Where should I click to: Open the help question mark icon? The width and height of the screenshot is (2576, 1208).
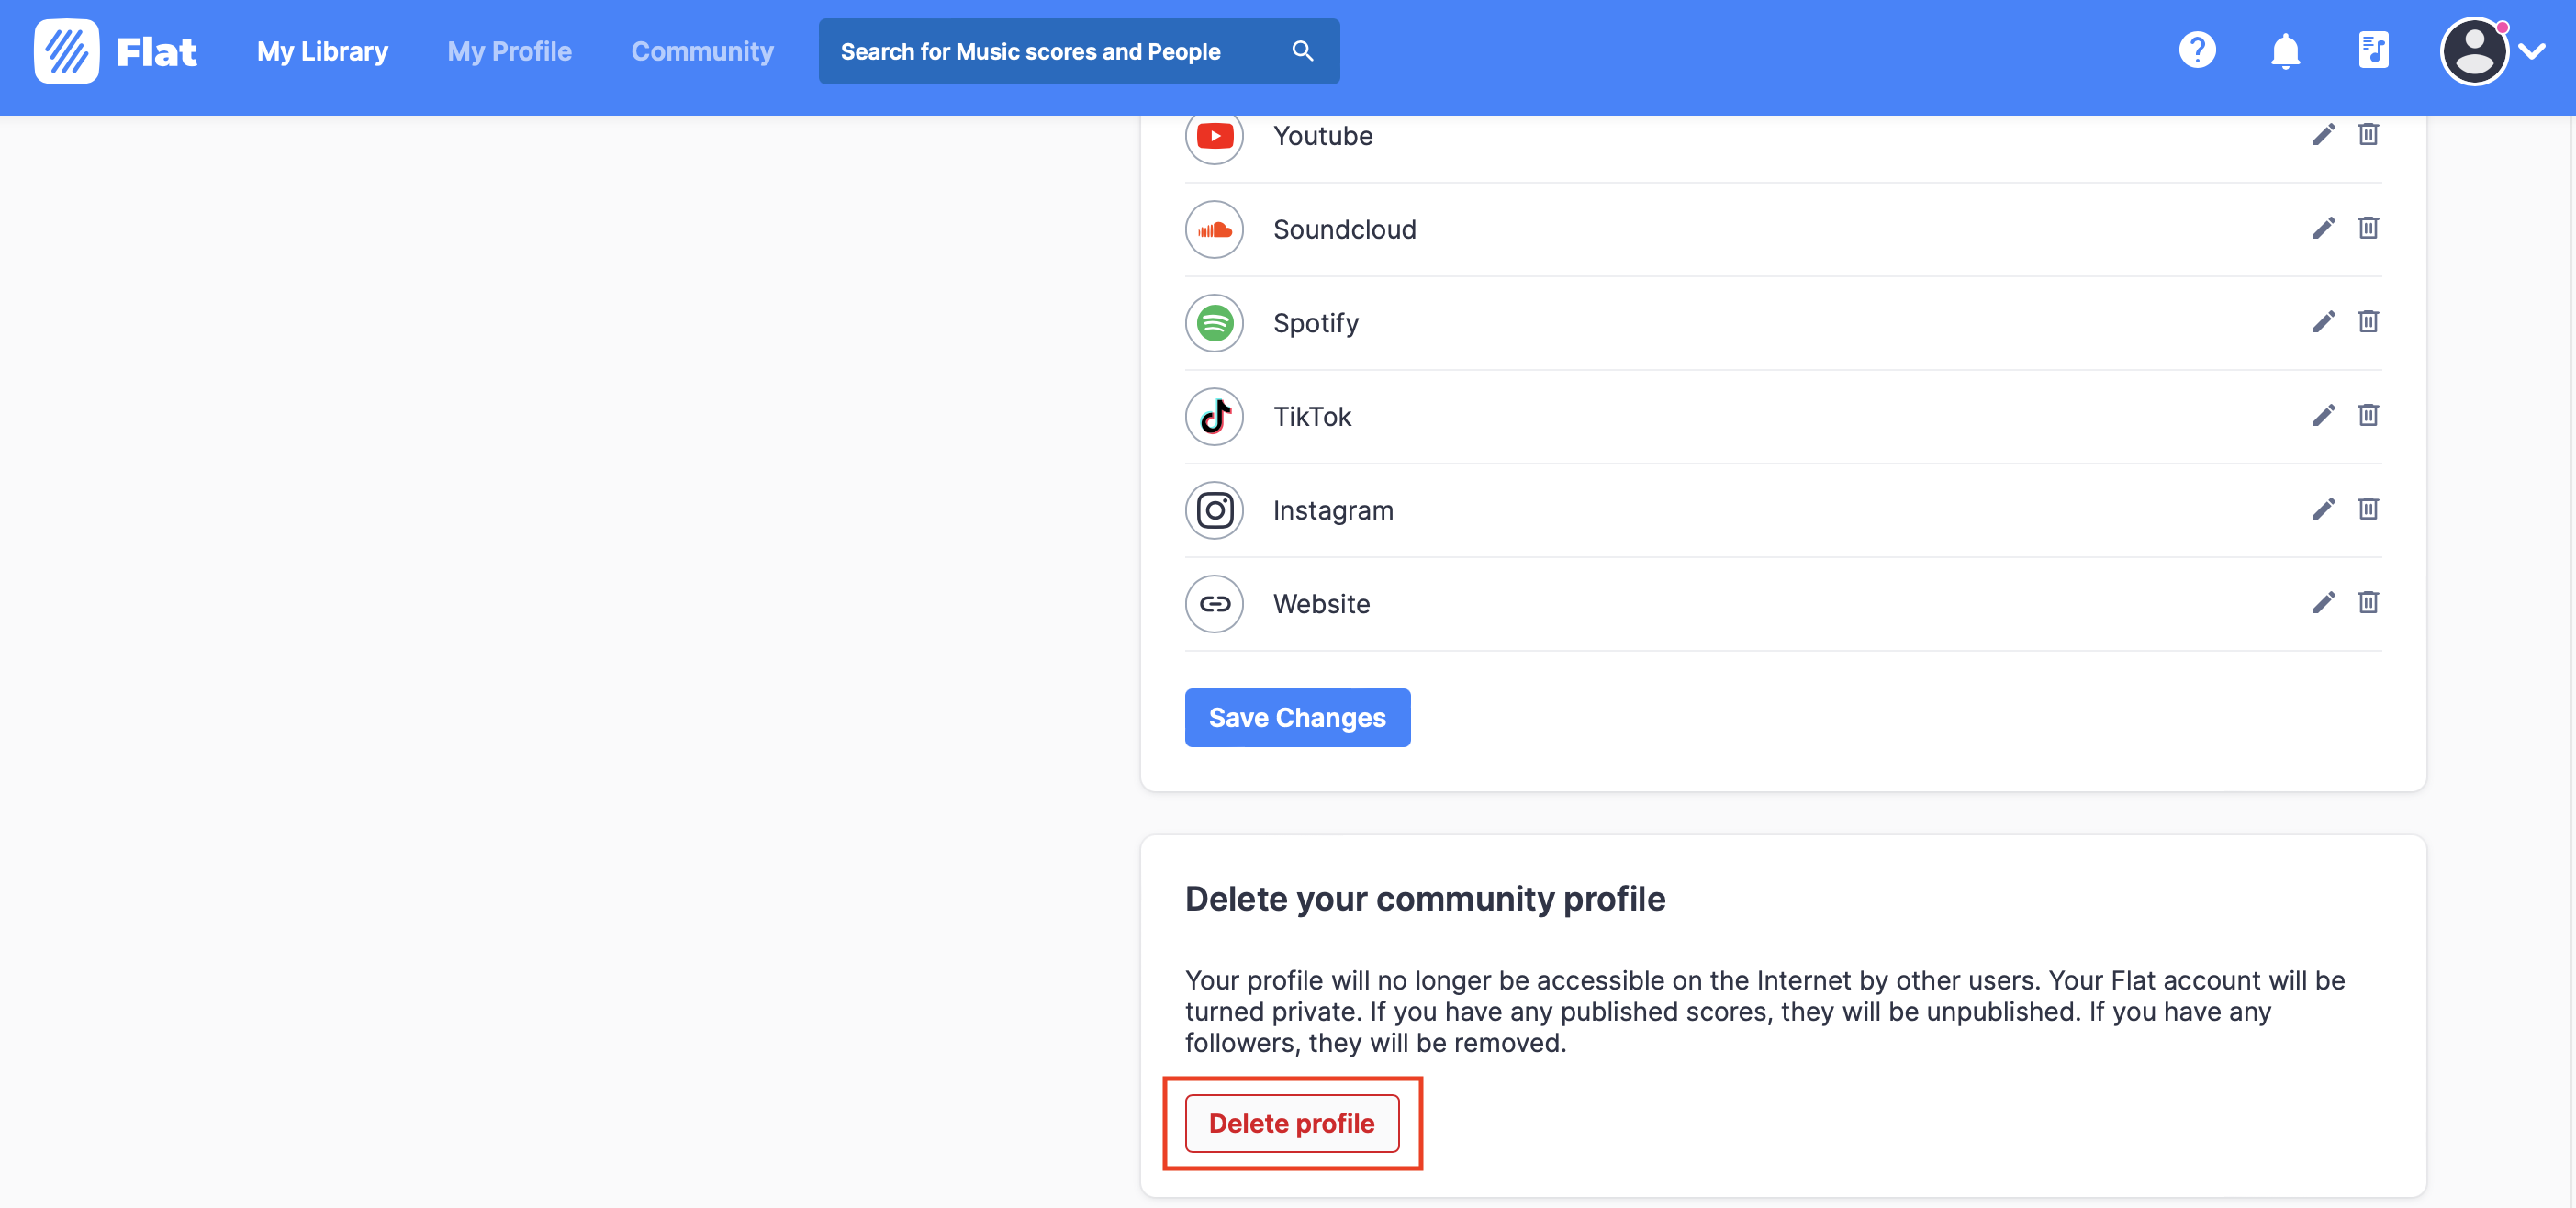[x=2197, y=51]
